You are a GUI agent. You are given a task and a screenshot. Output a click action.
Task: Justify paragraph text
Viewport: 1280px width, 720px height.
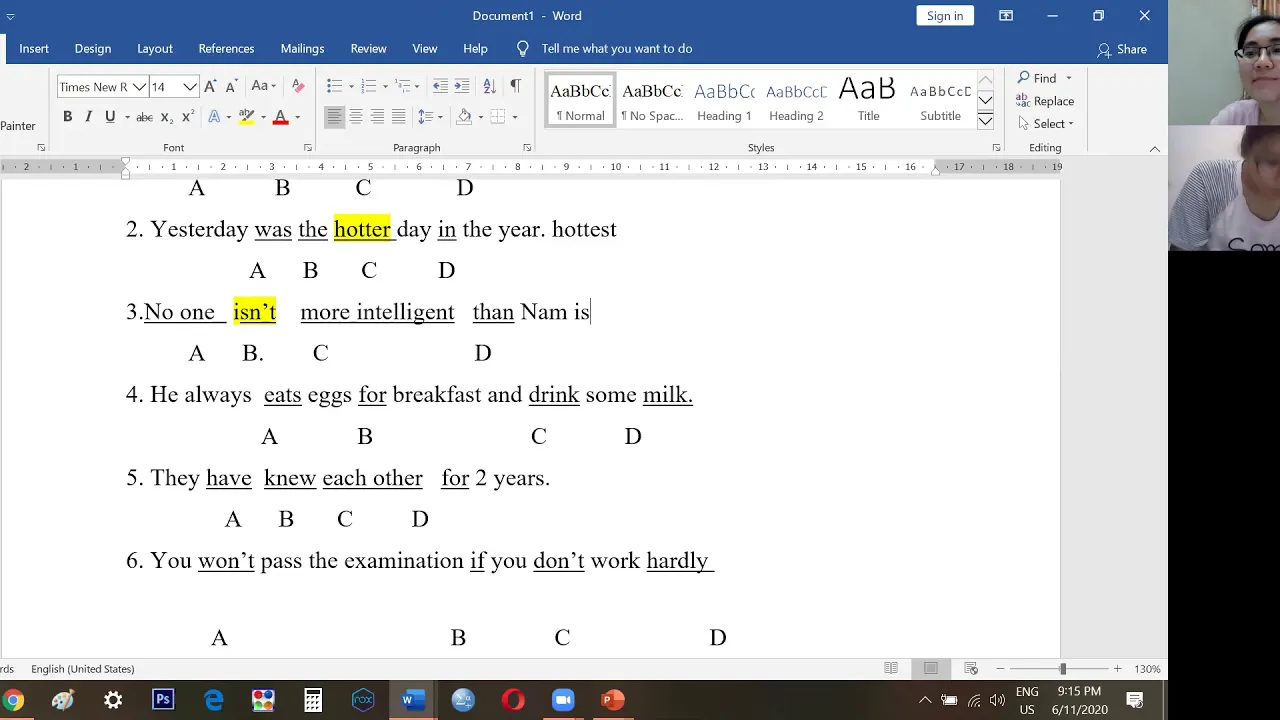pos(398,117)
